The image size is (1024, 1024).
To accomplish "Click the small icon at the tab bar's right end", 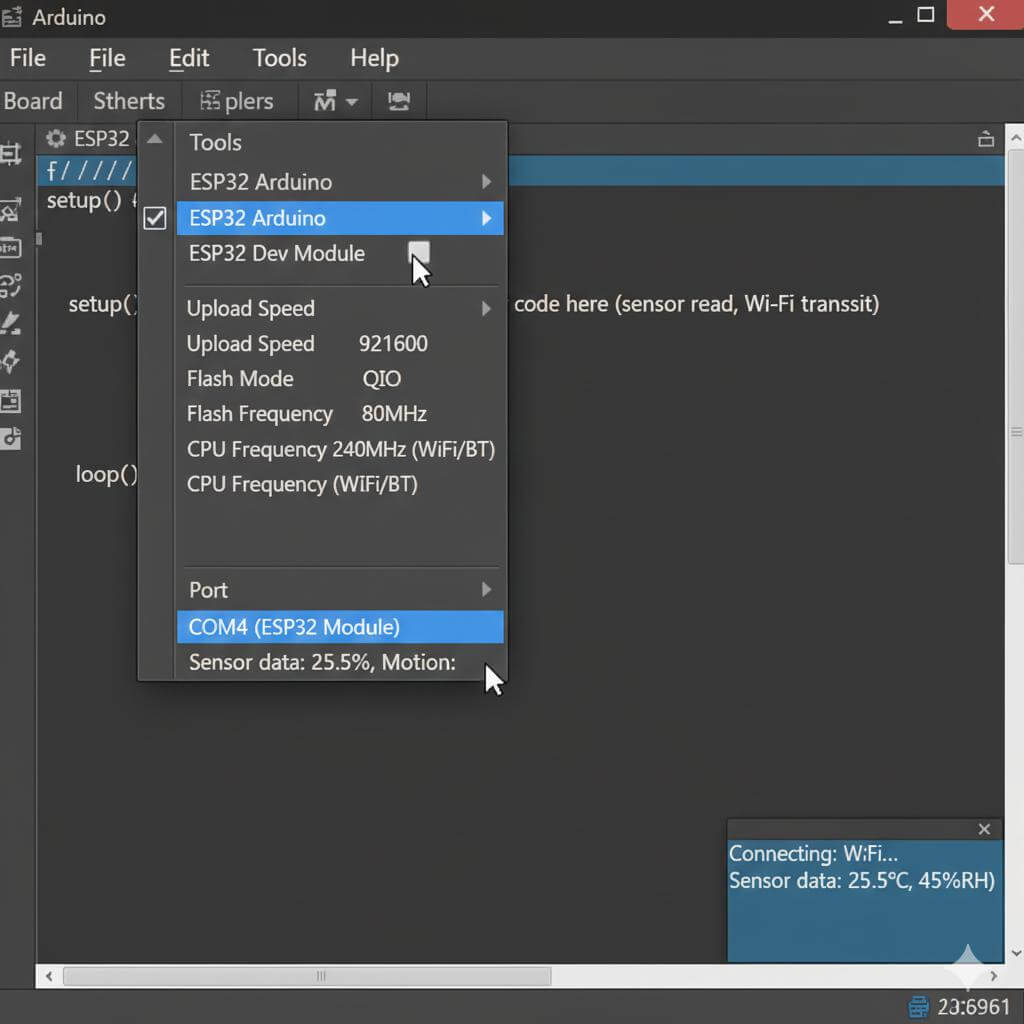I will point(985,139).
